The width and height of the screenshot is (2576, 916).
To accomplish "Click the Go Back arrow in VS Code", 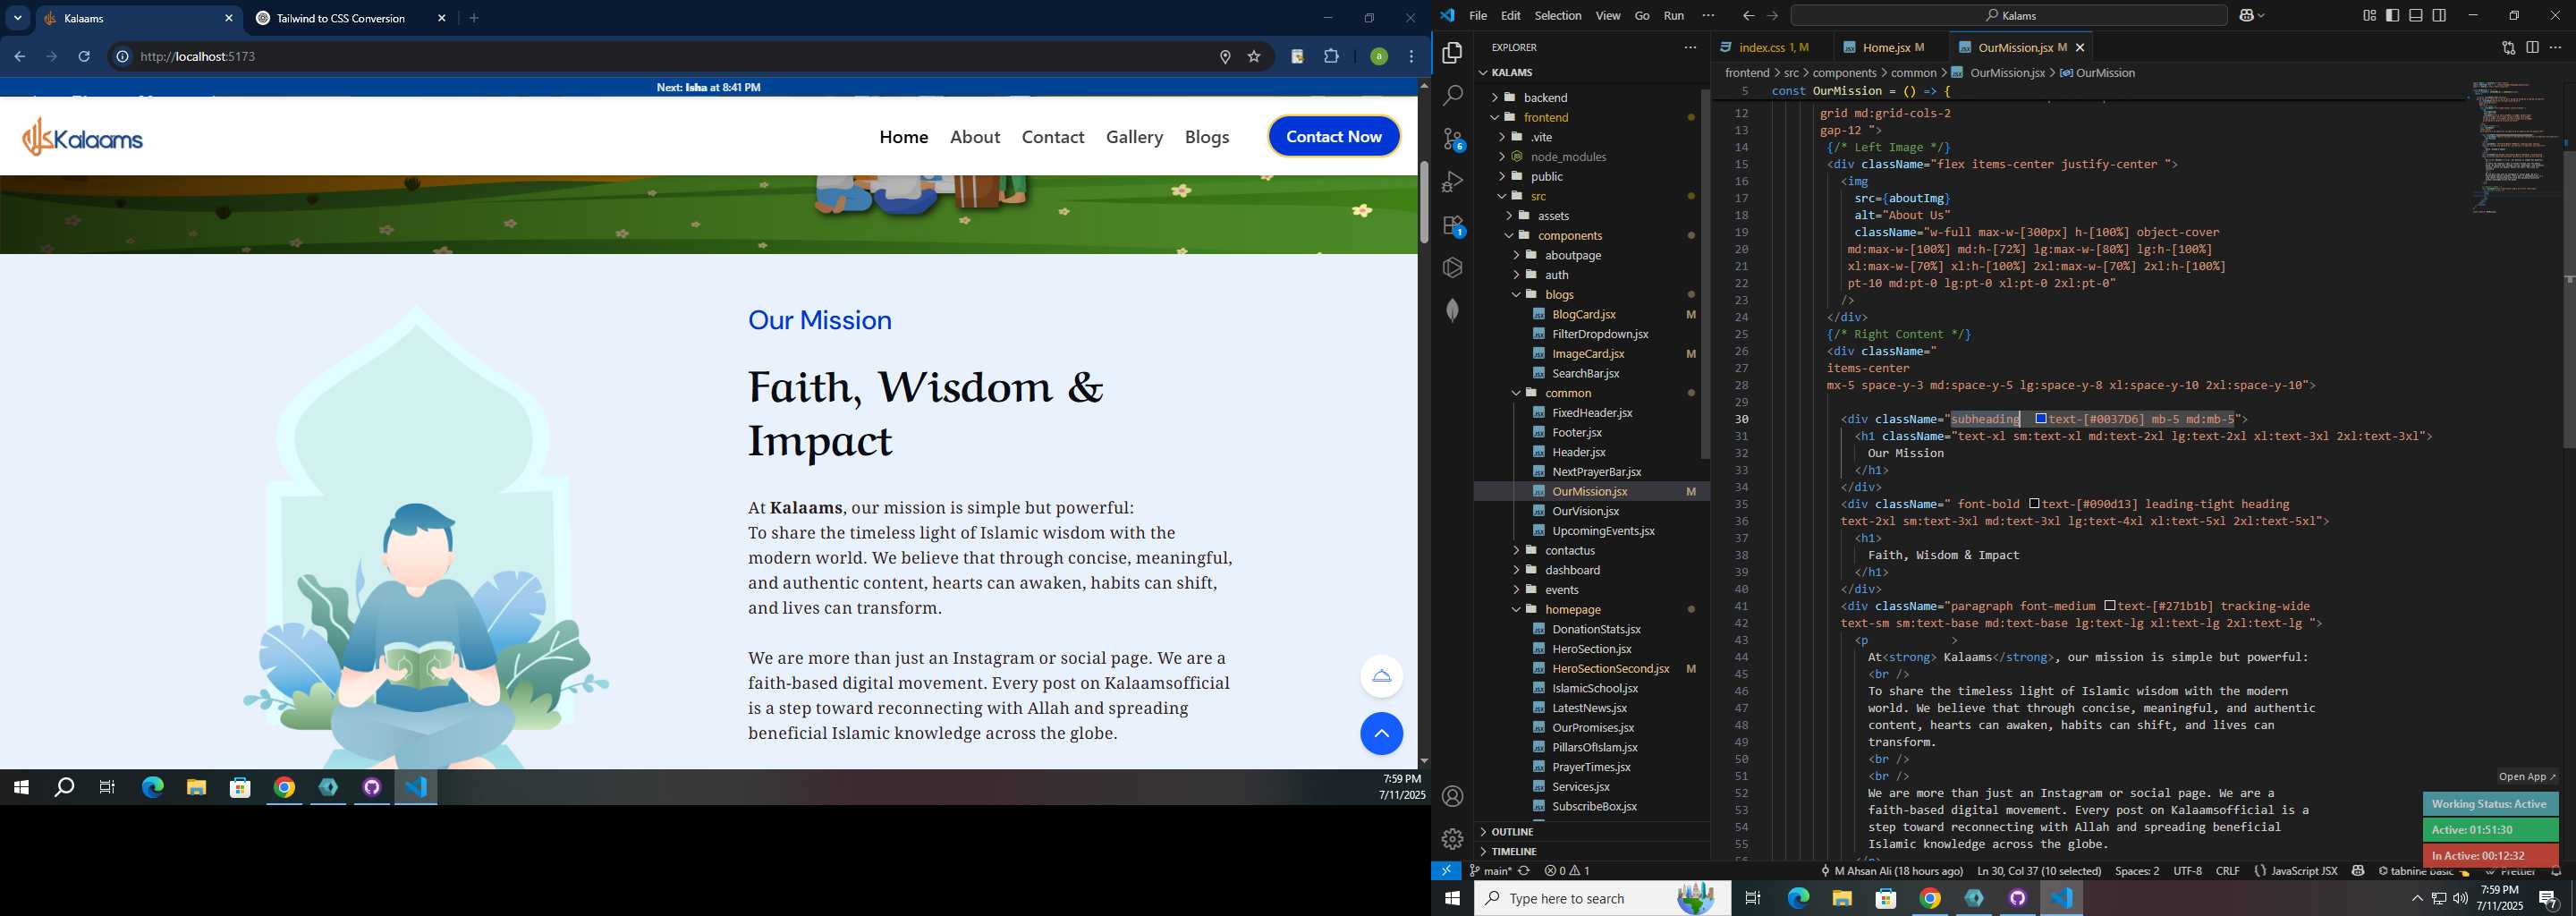I will click(1748, 15).
